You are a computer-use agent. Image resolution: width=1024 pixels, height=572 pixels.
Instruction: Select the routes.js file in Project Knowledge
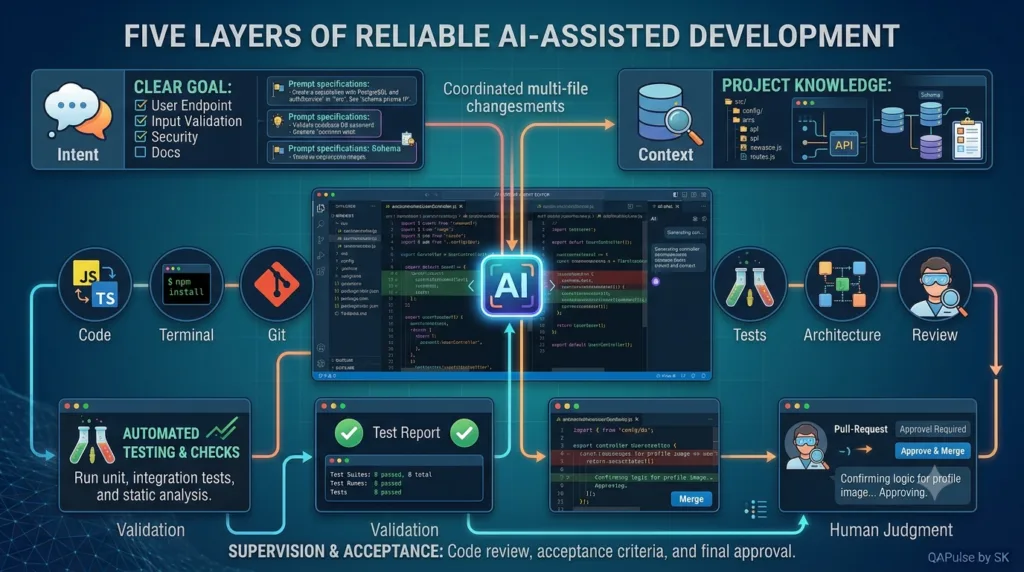(x=758, y=157)
